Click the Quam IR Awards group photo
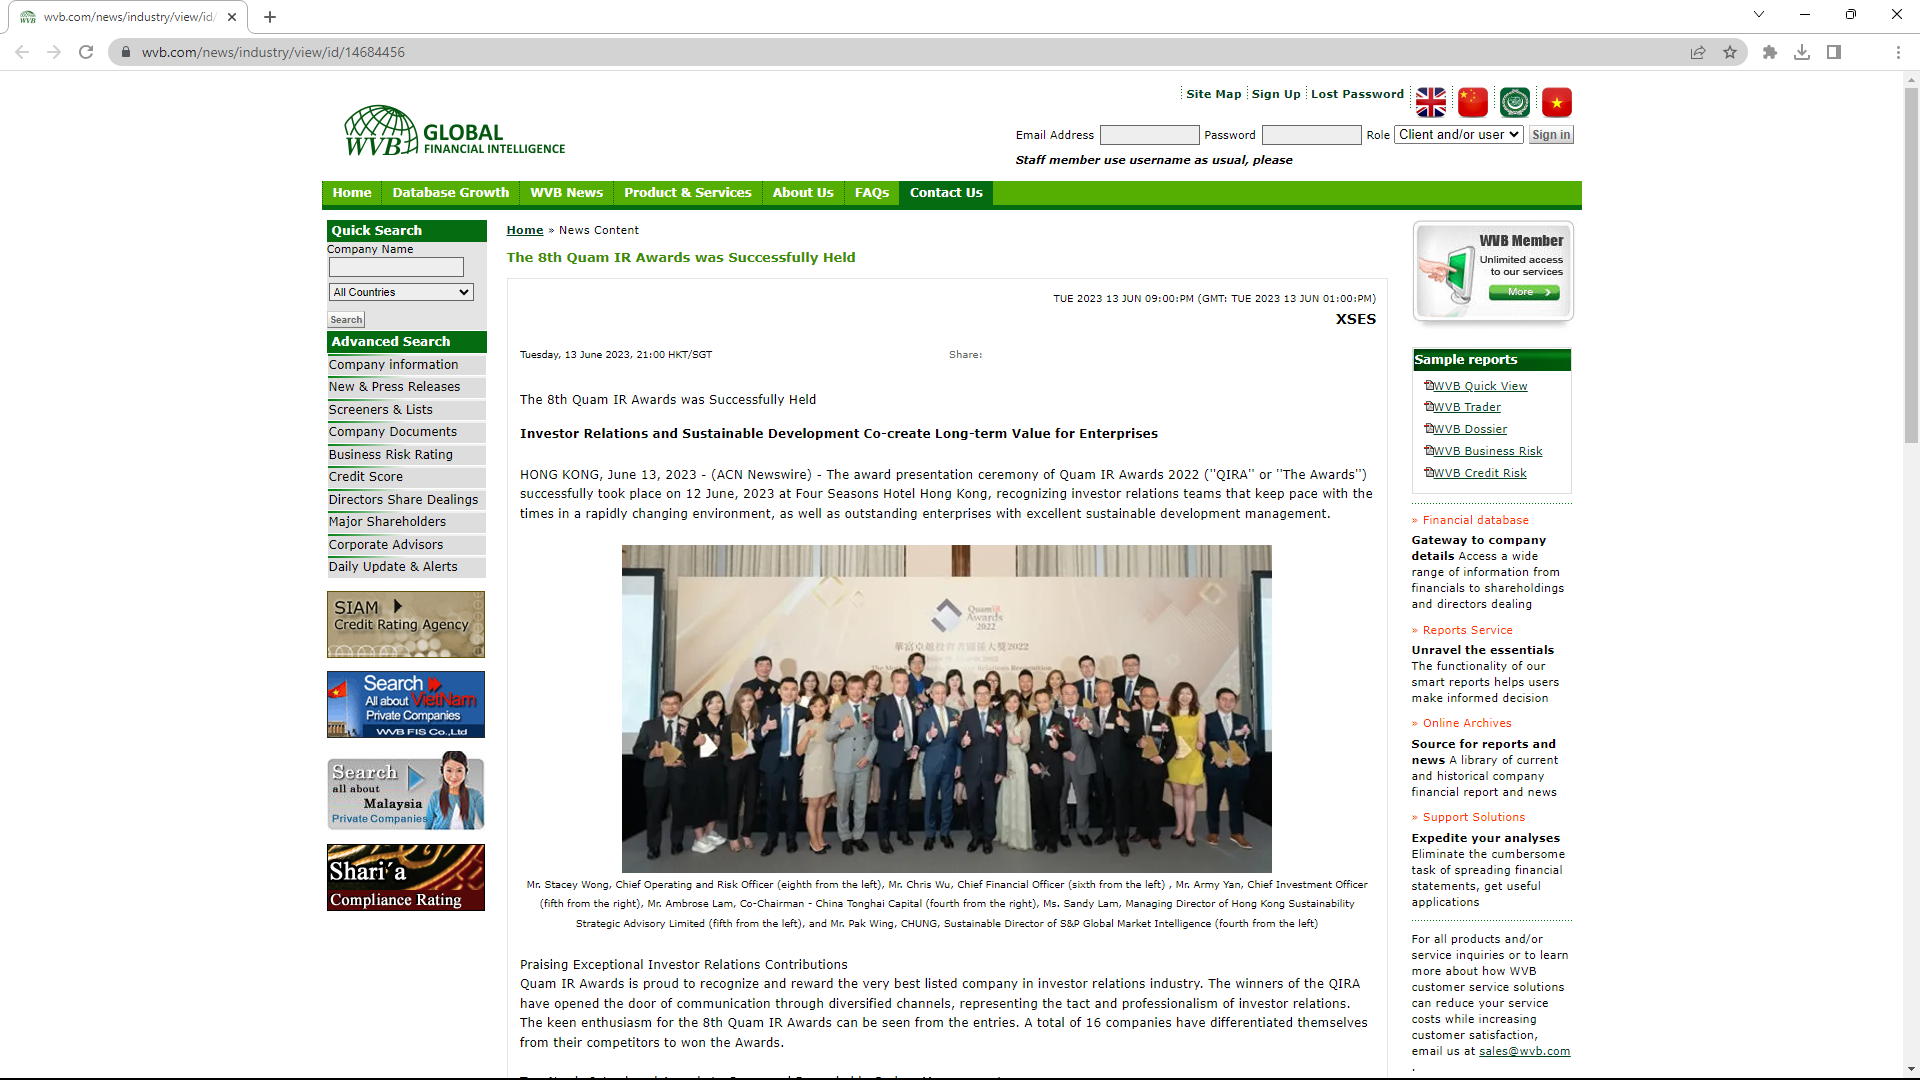Image resolution: width=1920 pixels, height=1080 pixels. click(x=946, y=708)
